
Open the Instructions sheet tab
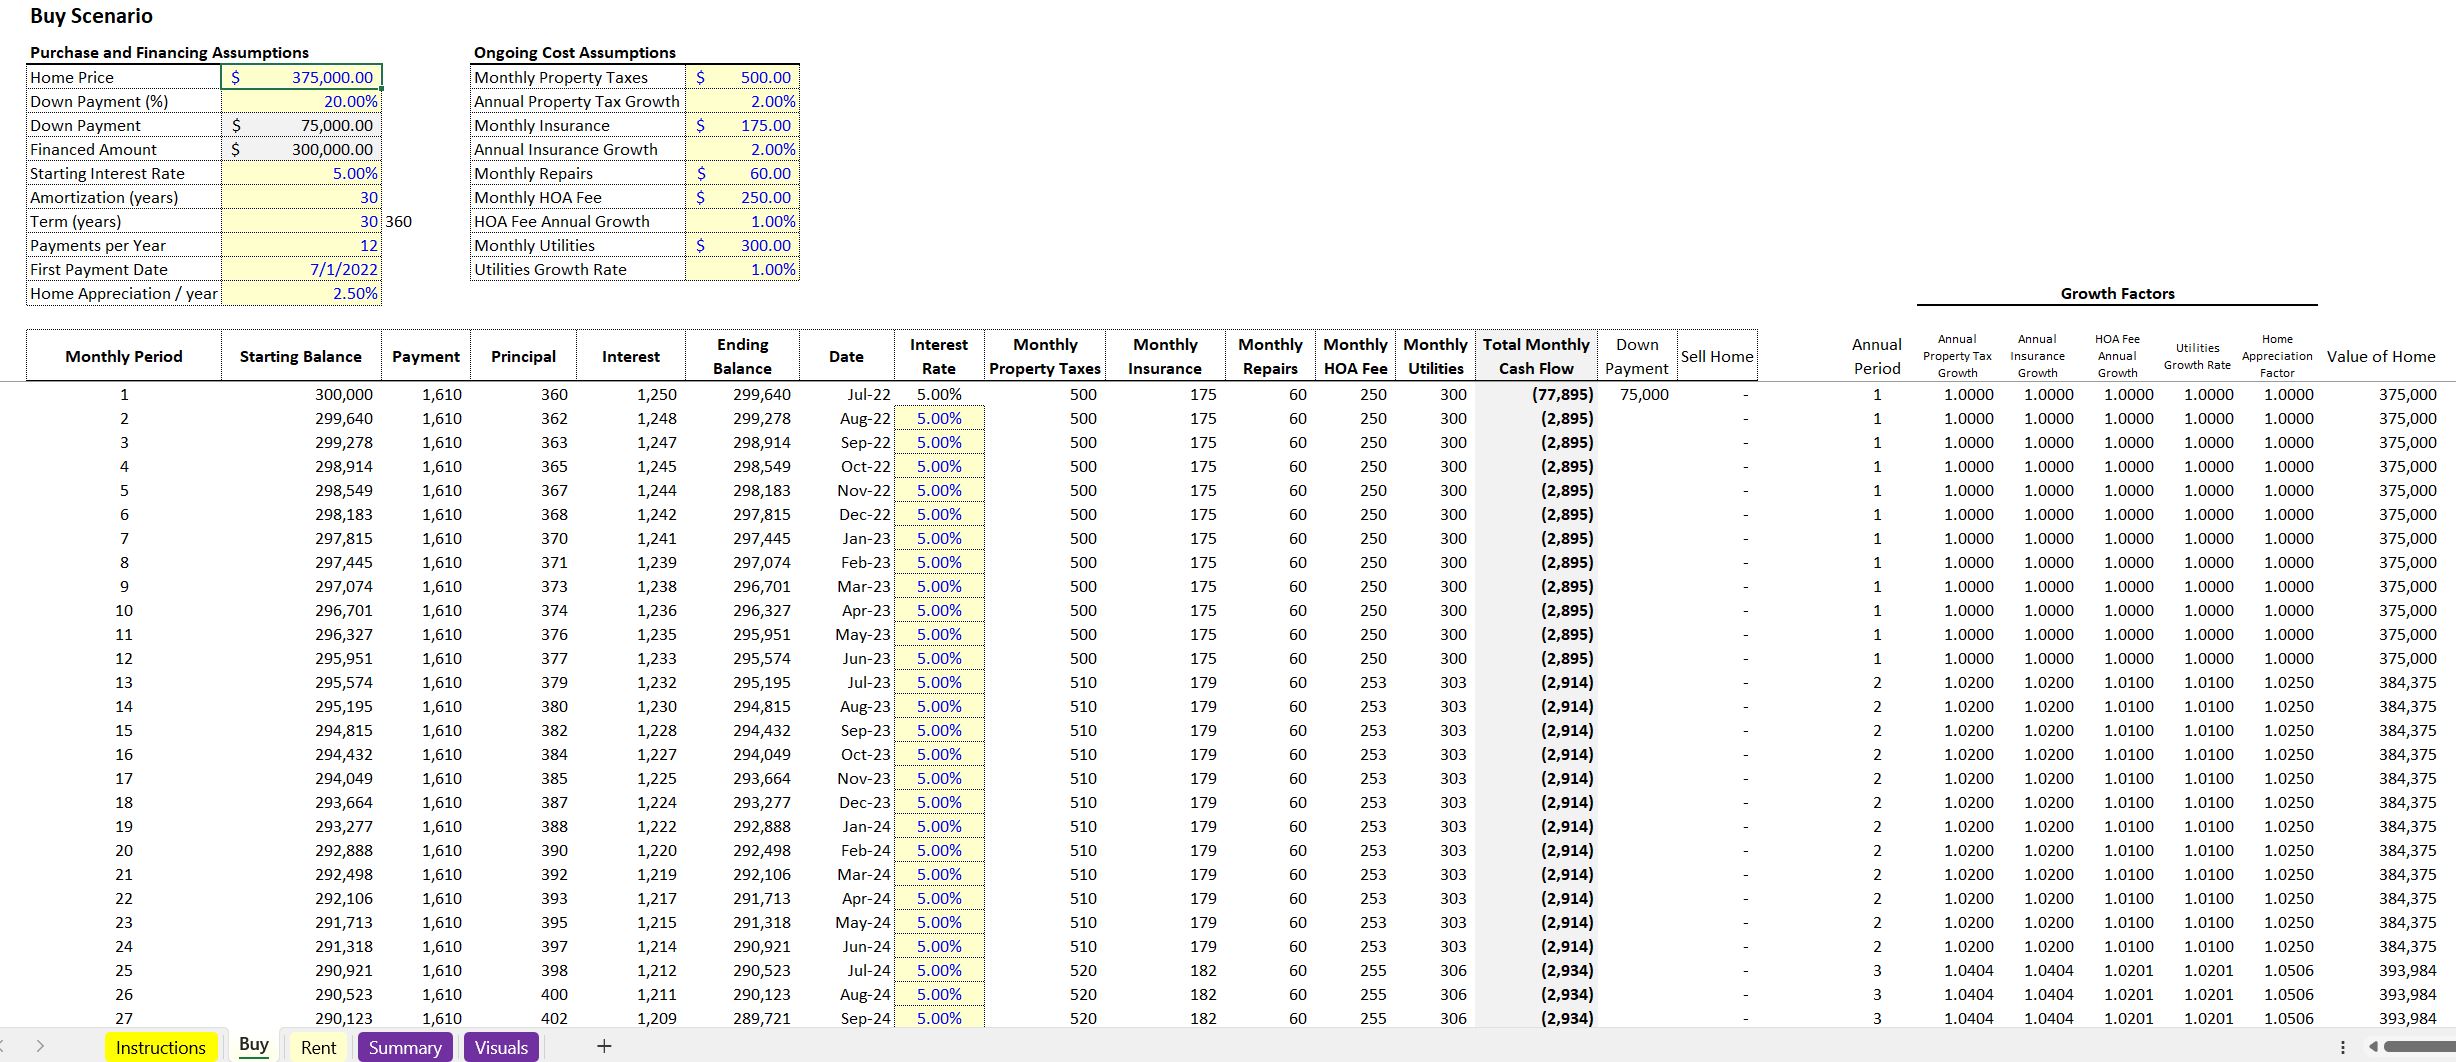click(160, 1047)
